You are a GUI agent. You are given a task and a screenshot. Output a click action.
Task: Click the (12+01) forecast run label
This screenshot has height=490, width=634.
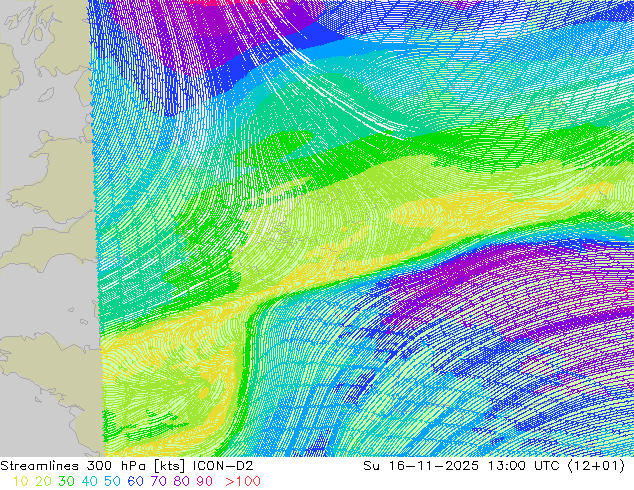pyautogui.click(x=596, y=466)
